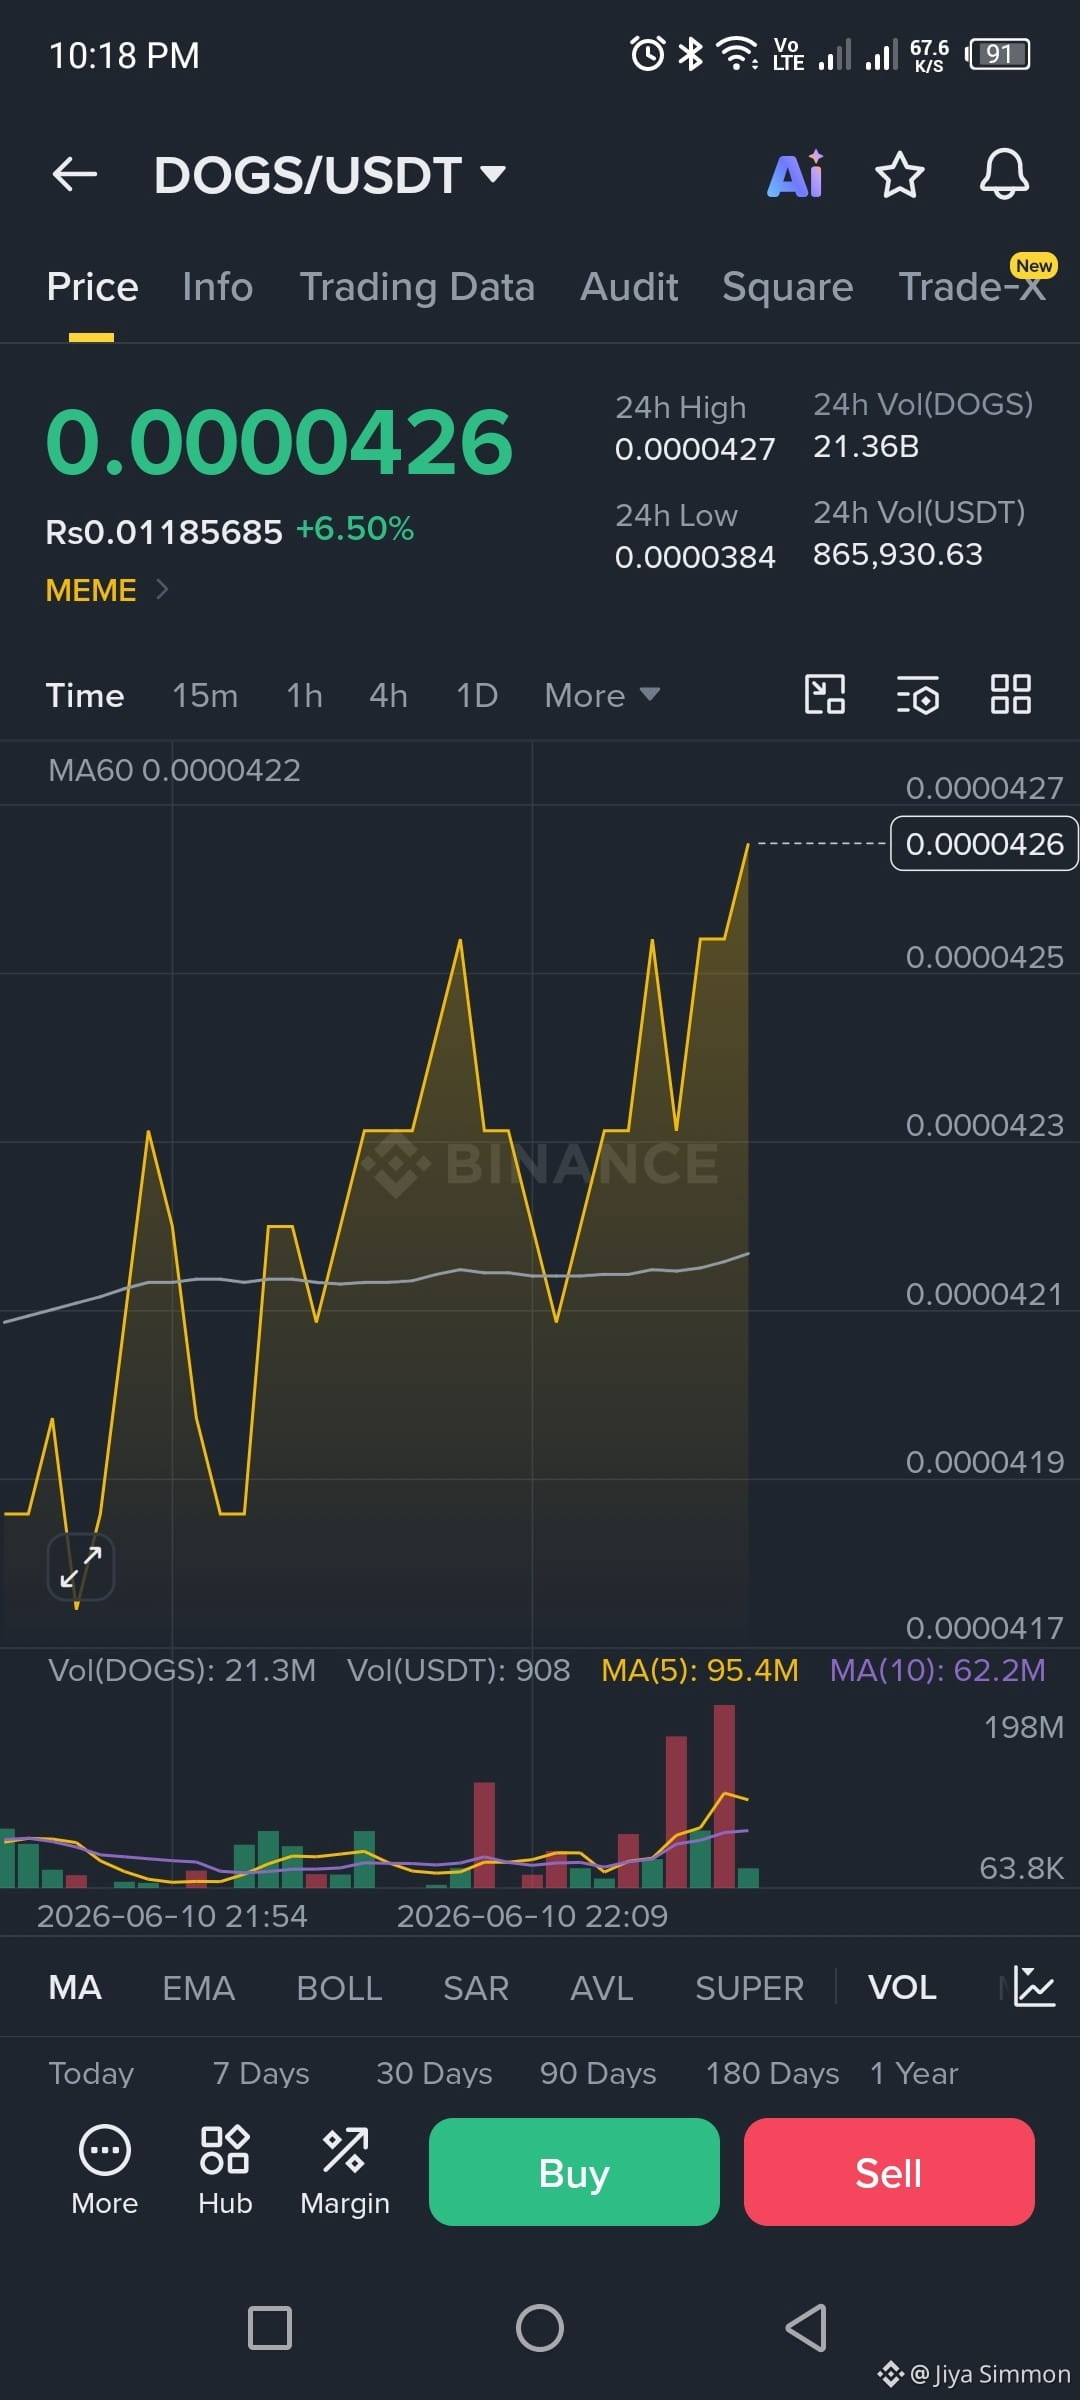Toggle the SUPER indicator

click(749, 1987)
